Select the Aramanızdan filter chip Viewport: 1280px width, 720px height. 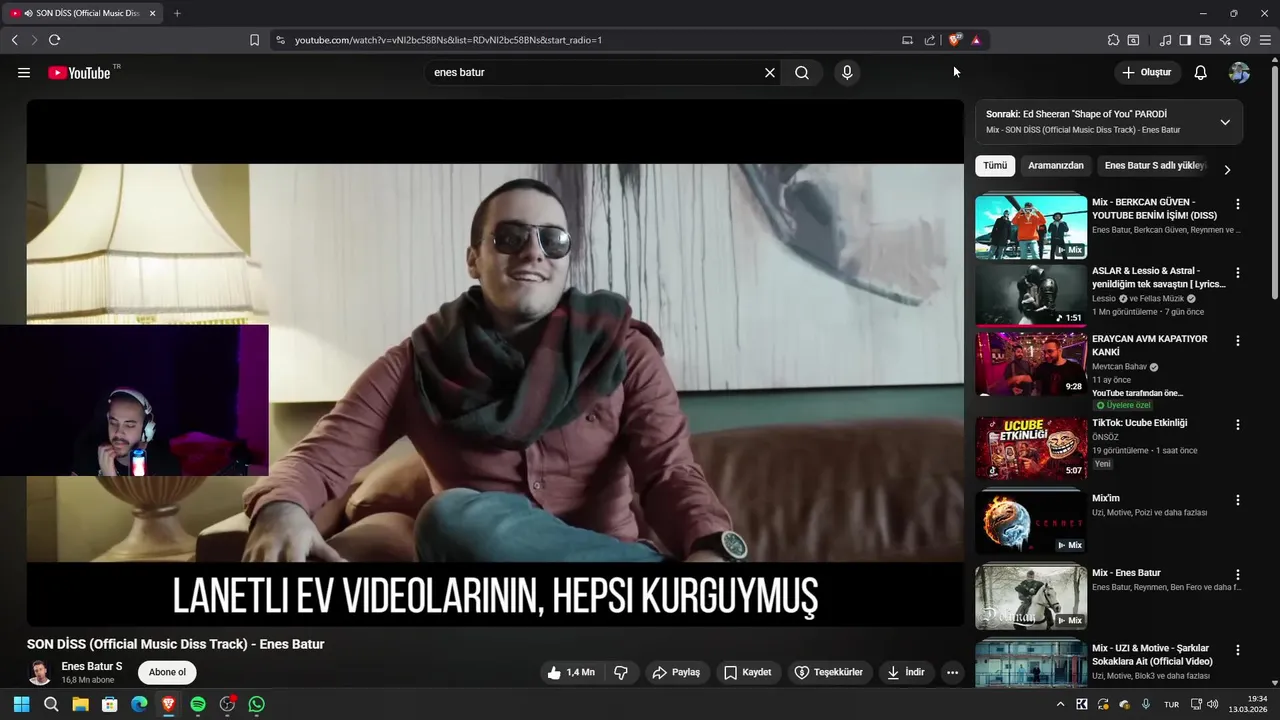[x=1056, y=166]
